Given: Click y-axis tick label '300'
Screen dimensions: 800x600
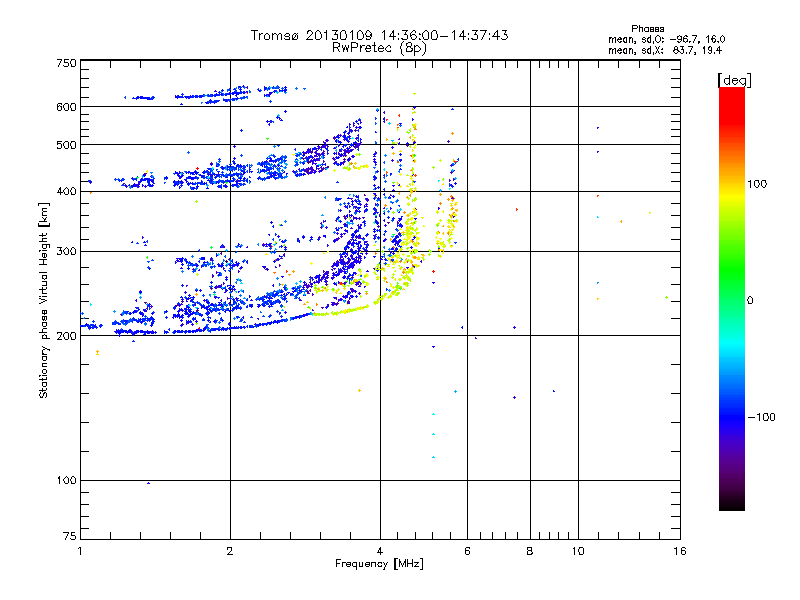Looking at the screenshot, I should click(67, 252).
